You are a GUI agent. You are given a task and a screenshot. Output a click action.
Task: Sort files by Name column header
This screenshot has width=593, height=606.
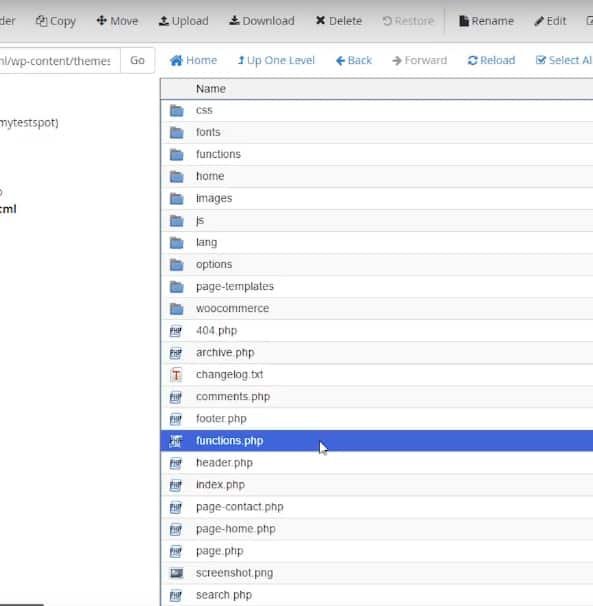[211, 89]
